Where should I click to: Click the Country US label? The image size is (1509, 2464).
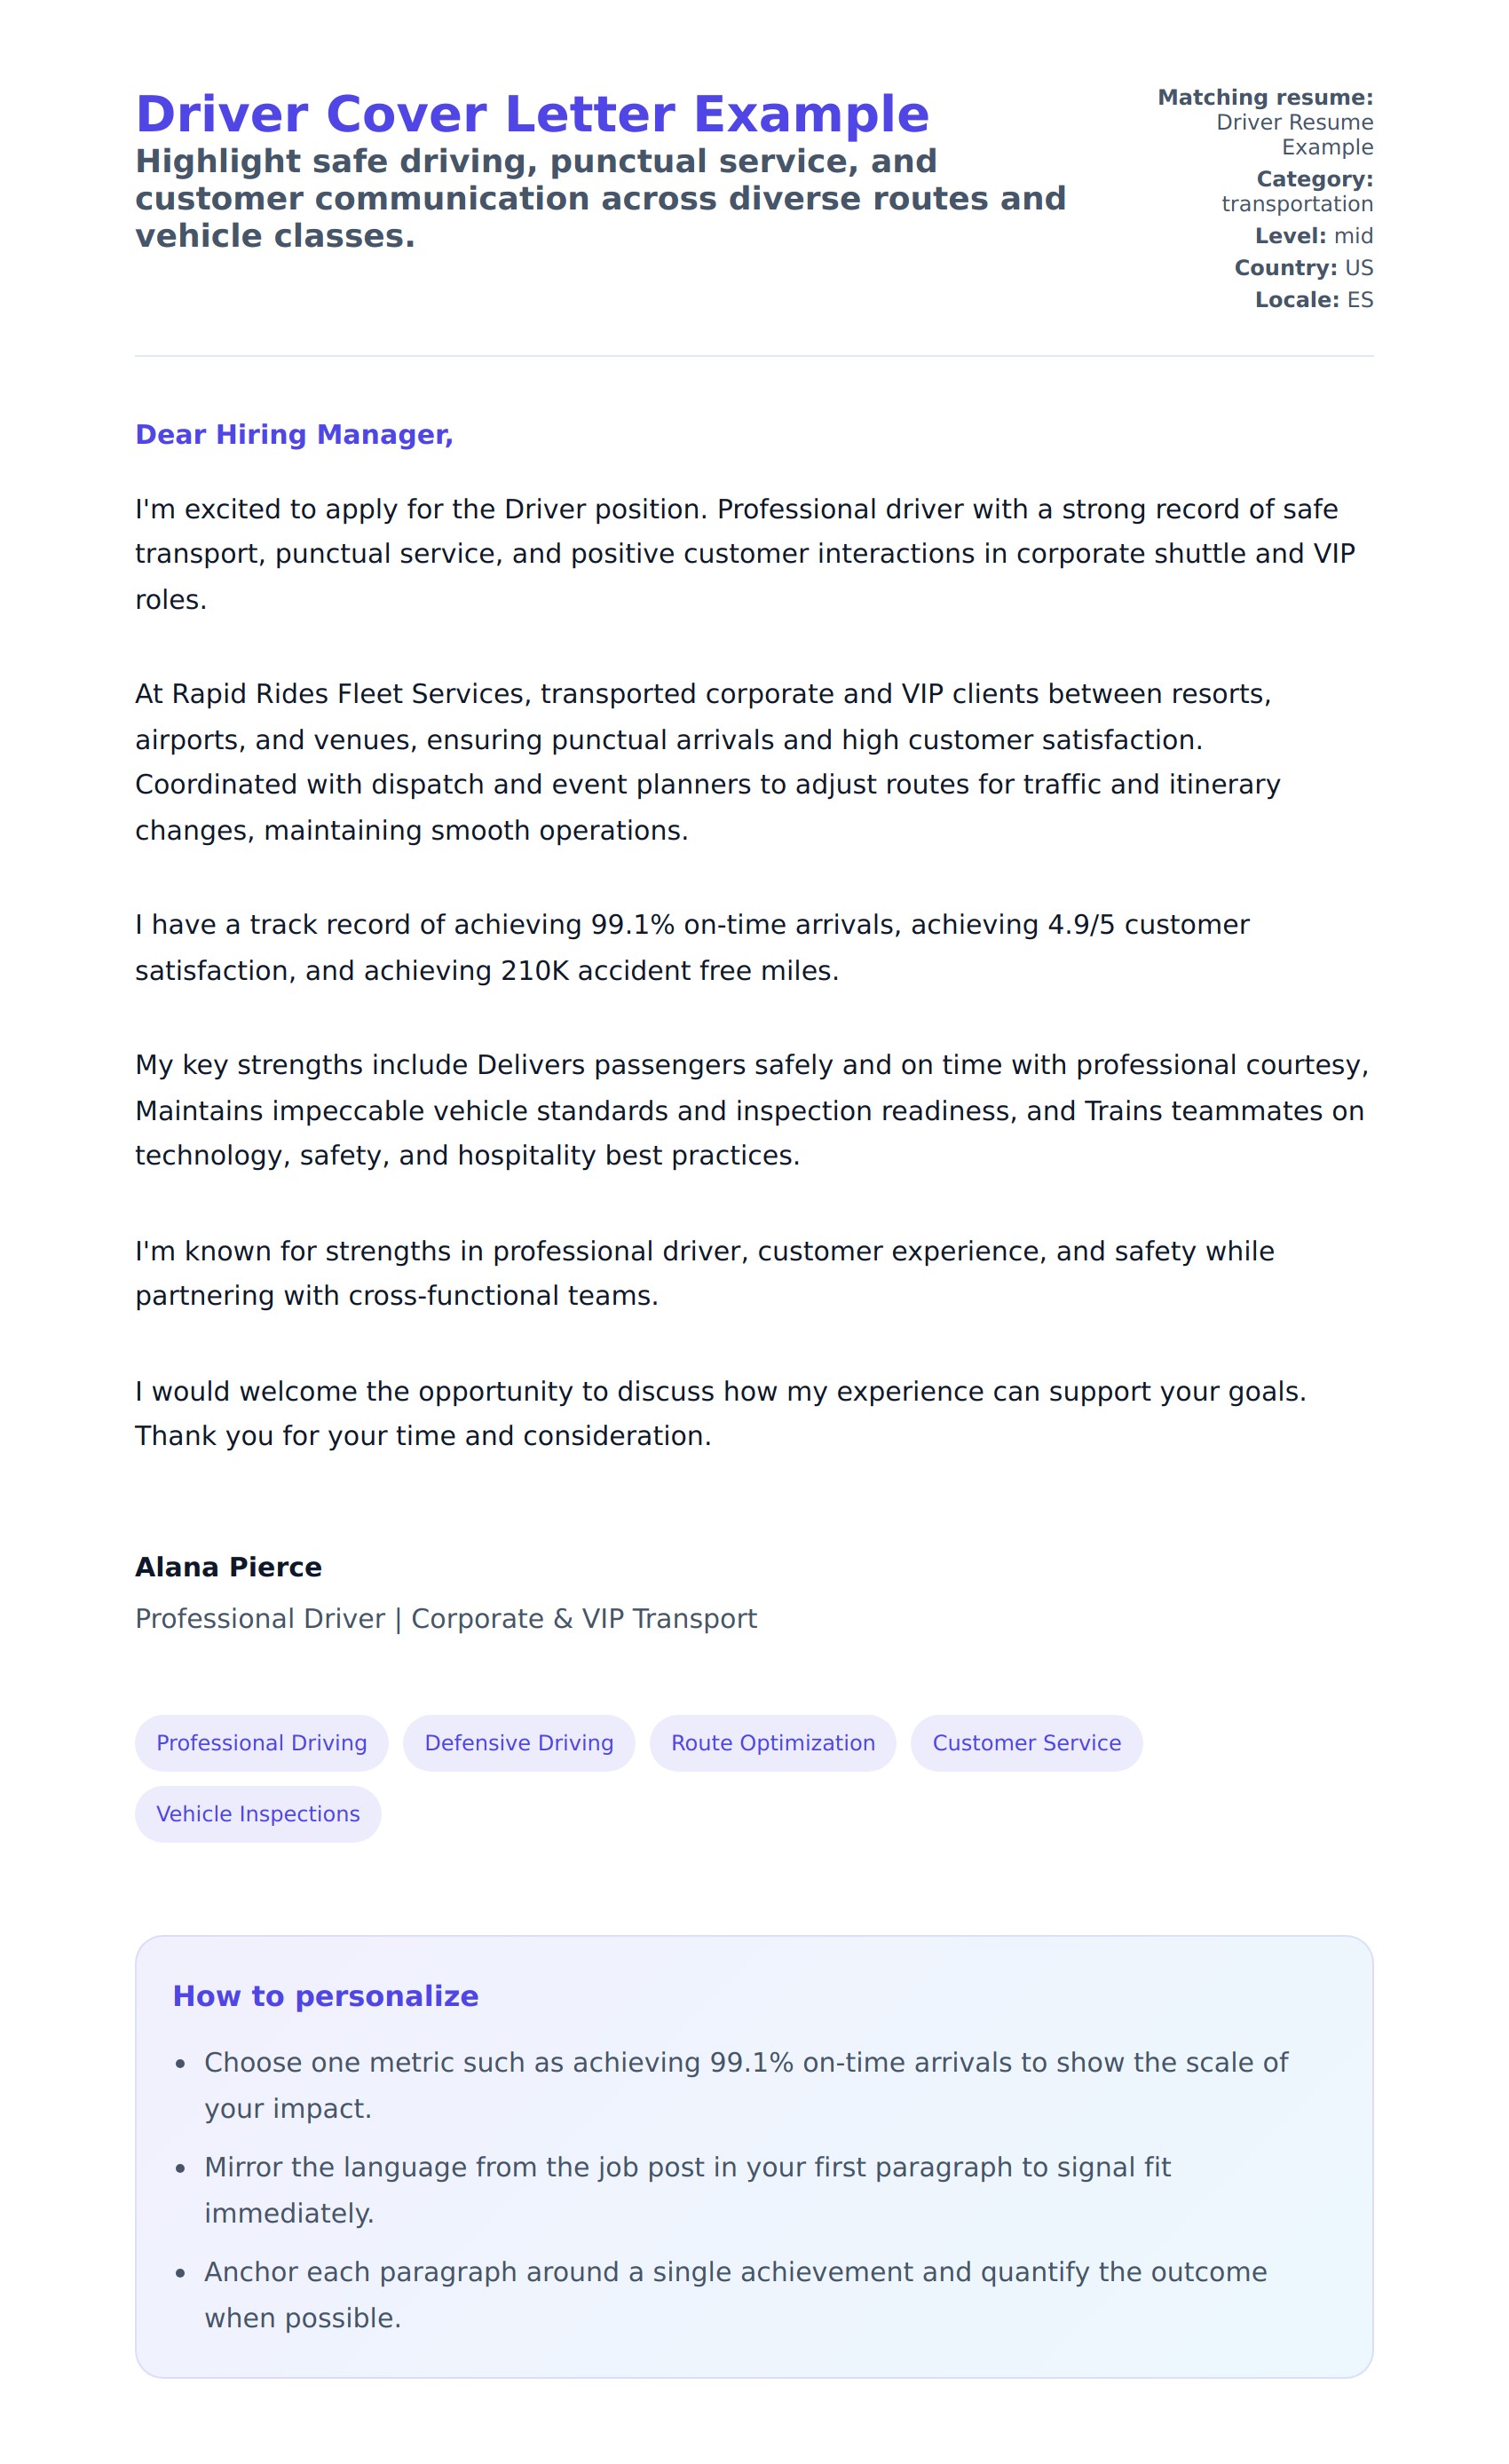(1303, 268)
